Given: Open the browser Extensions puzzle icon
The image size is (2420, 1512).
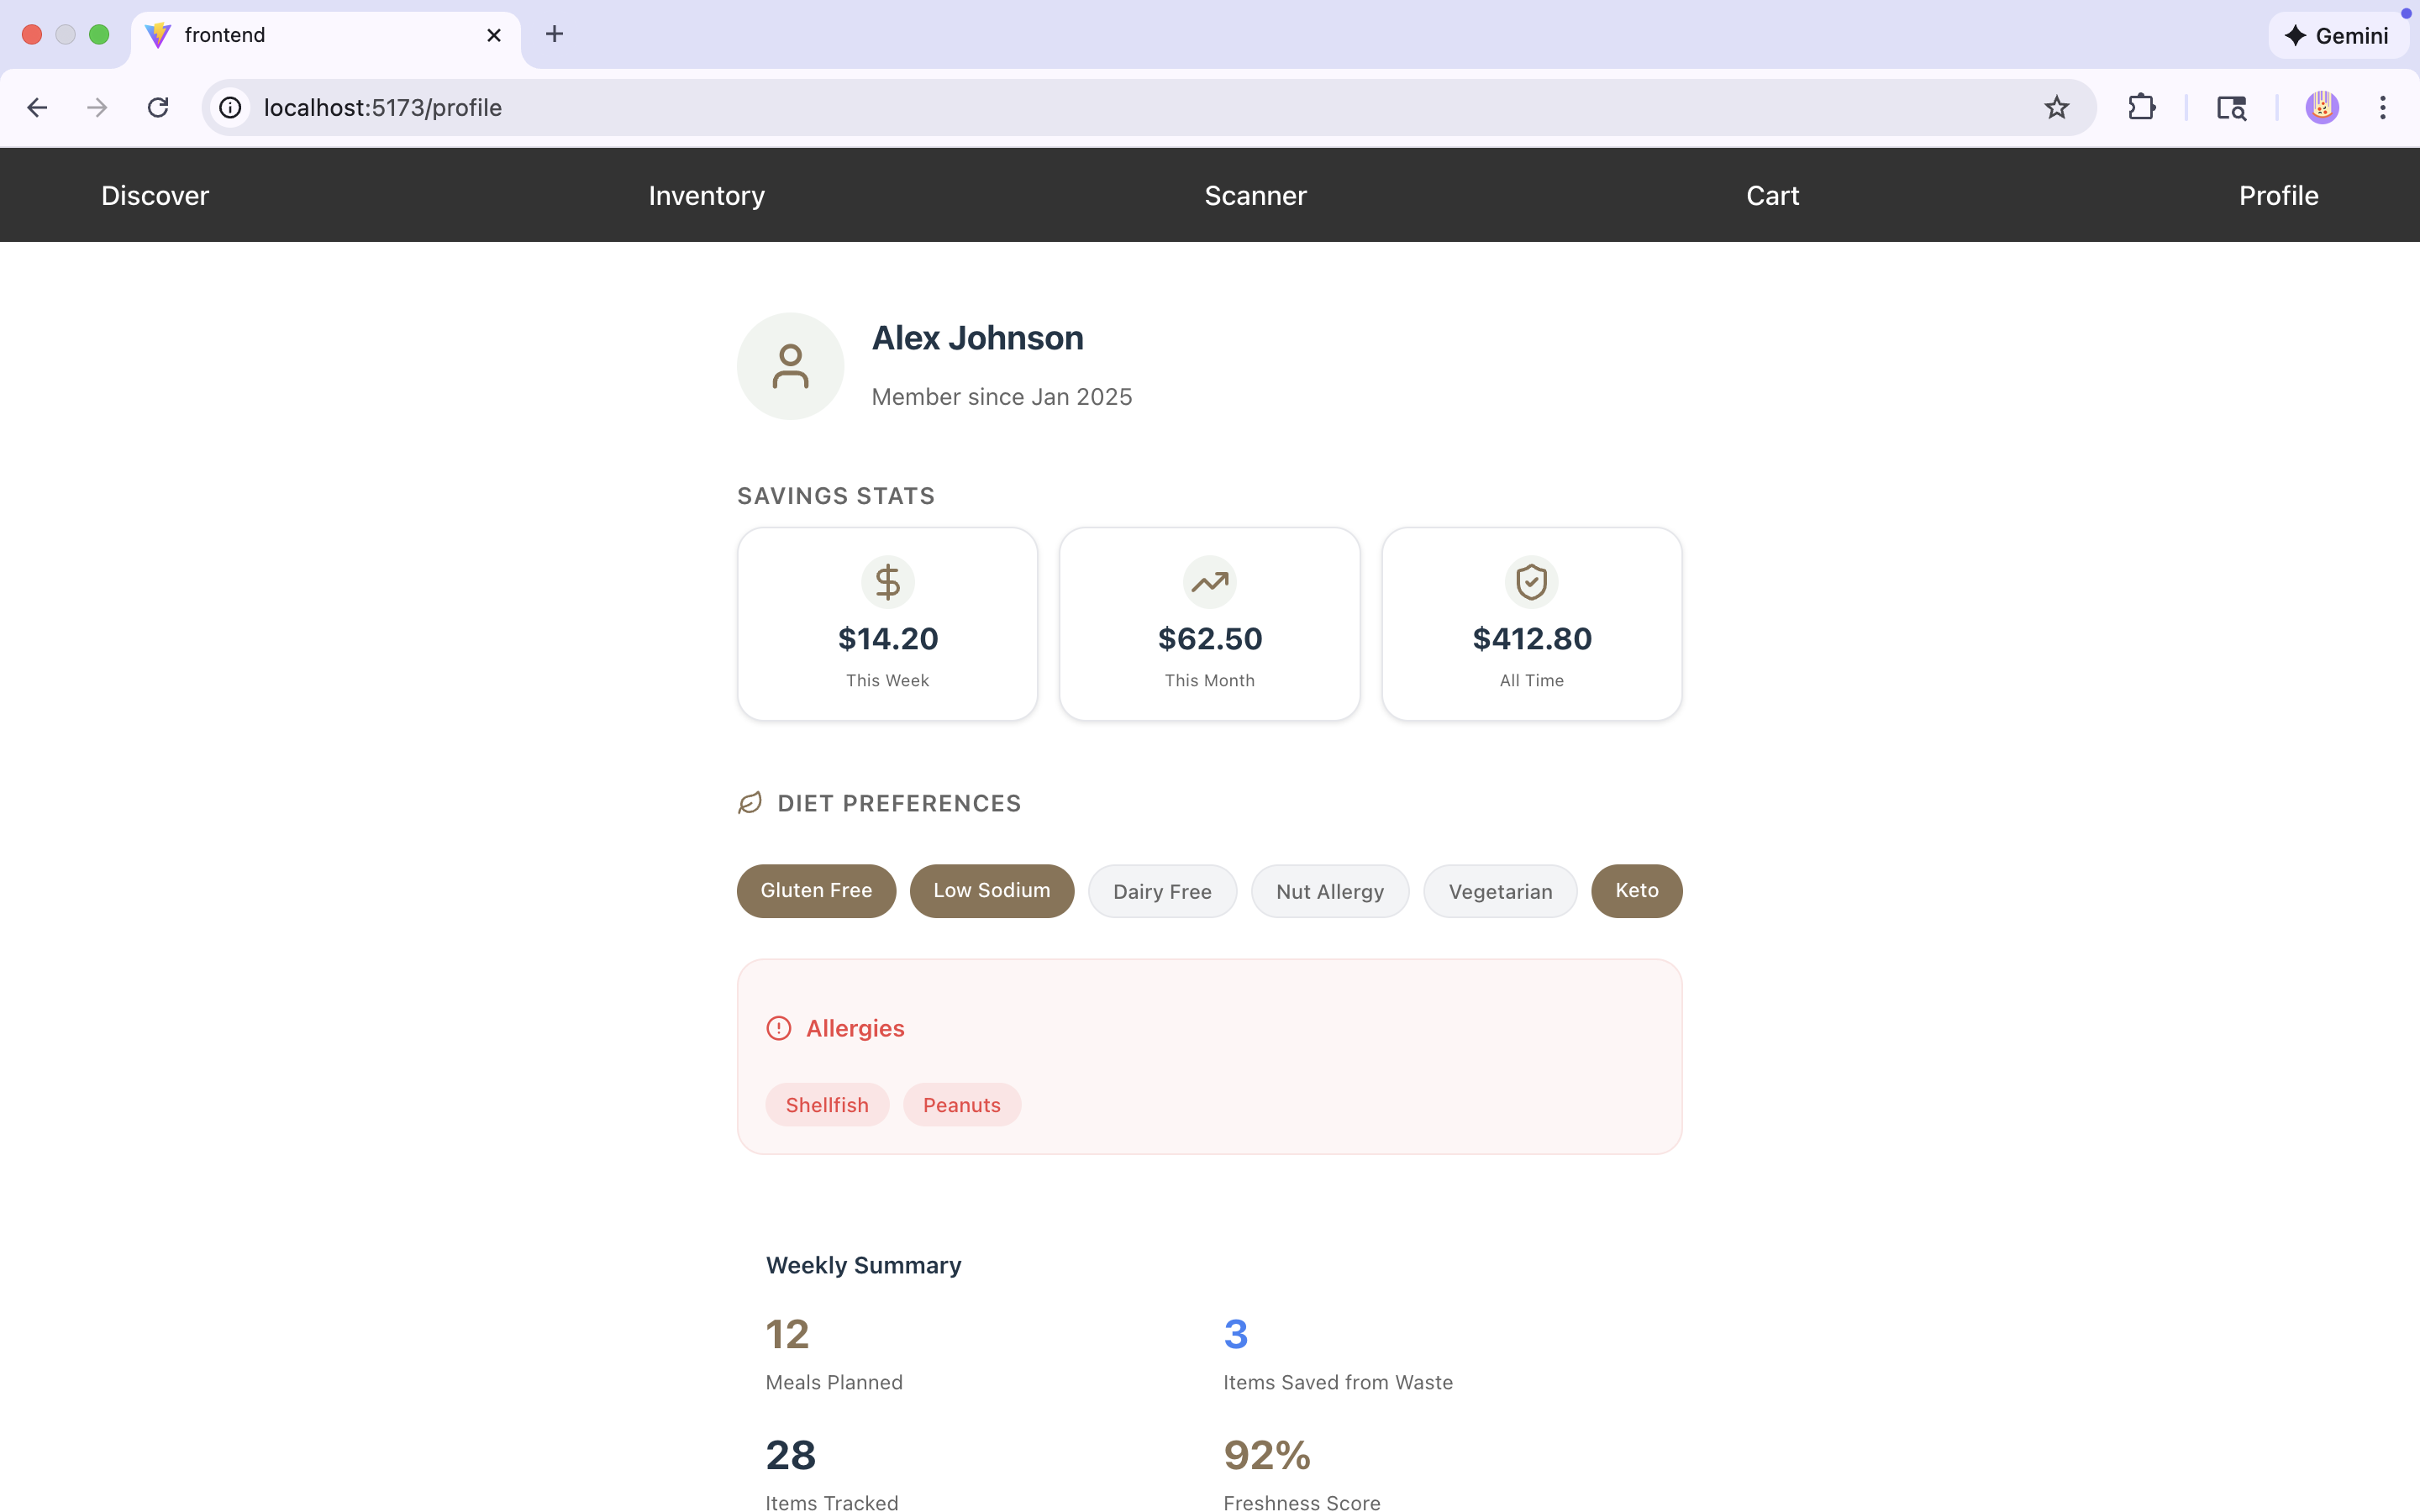Looking at the screenshot, I should [2141, 107].
